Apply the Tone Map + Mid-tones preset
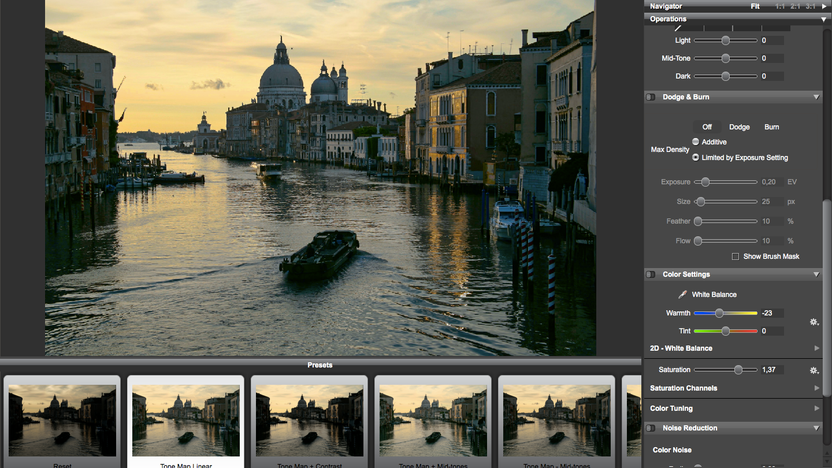Viewport: 832px width, 468px height. (x=433, y=422)
